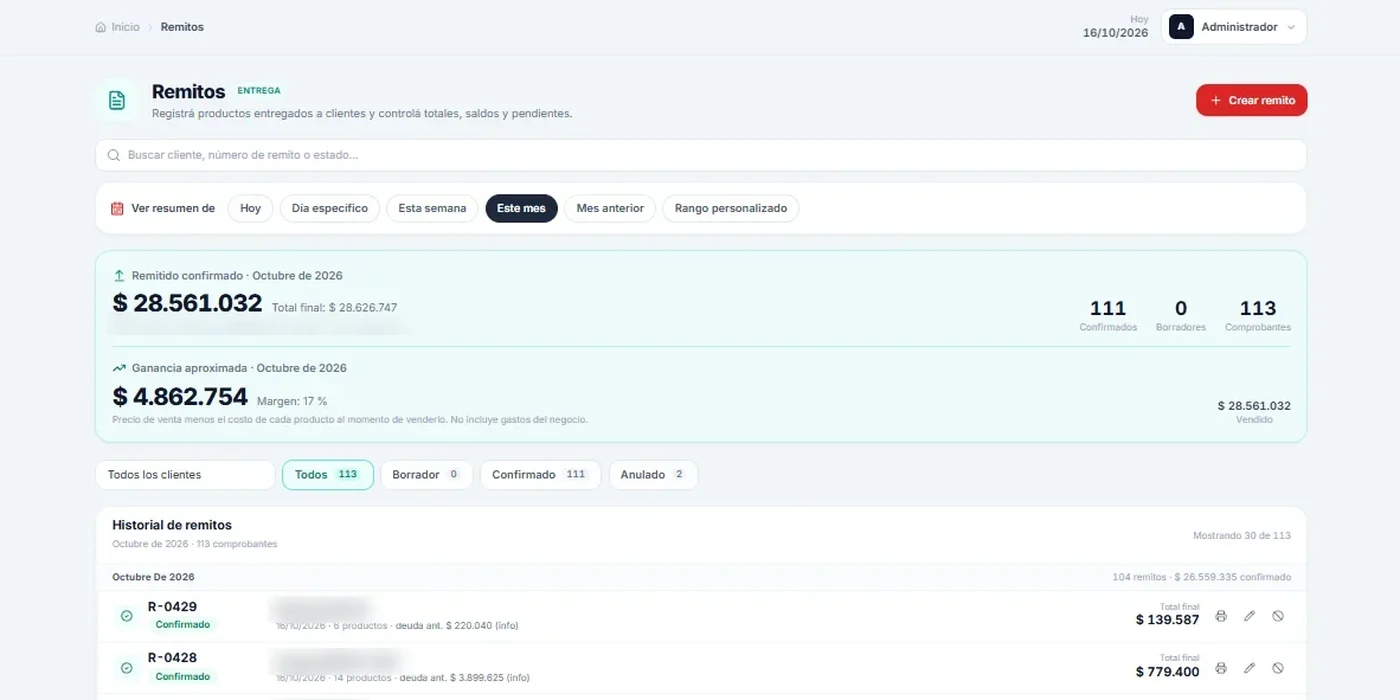The height and width of the screenshot is (700, 1400).
Task: Void remito R-0429 with the cancel icon
Action: (x=1278, y=616)
